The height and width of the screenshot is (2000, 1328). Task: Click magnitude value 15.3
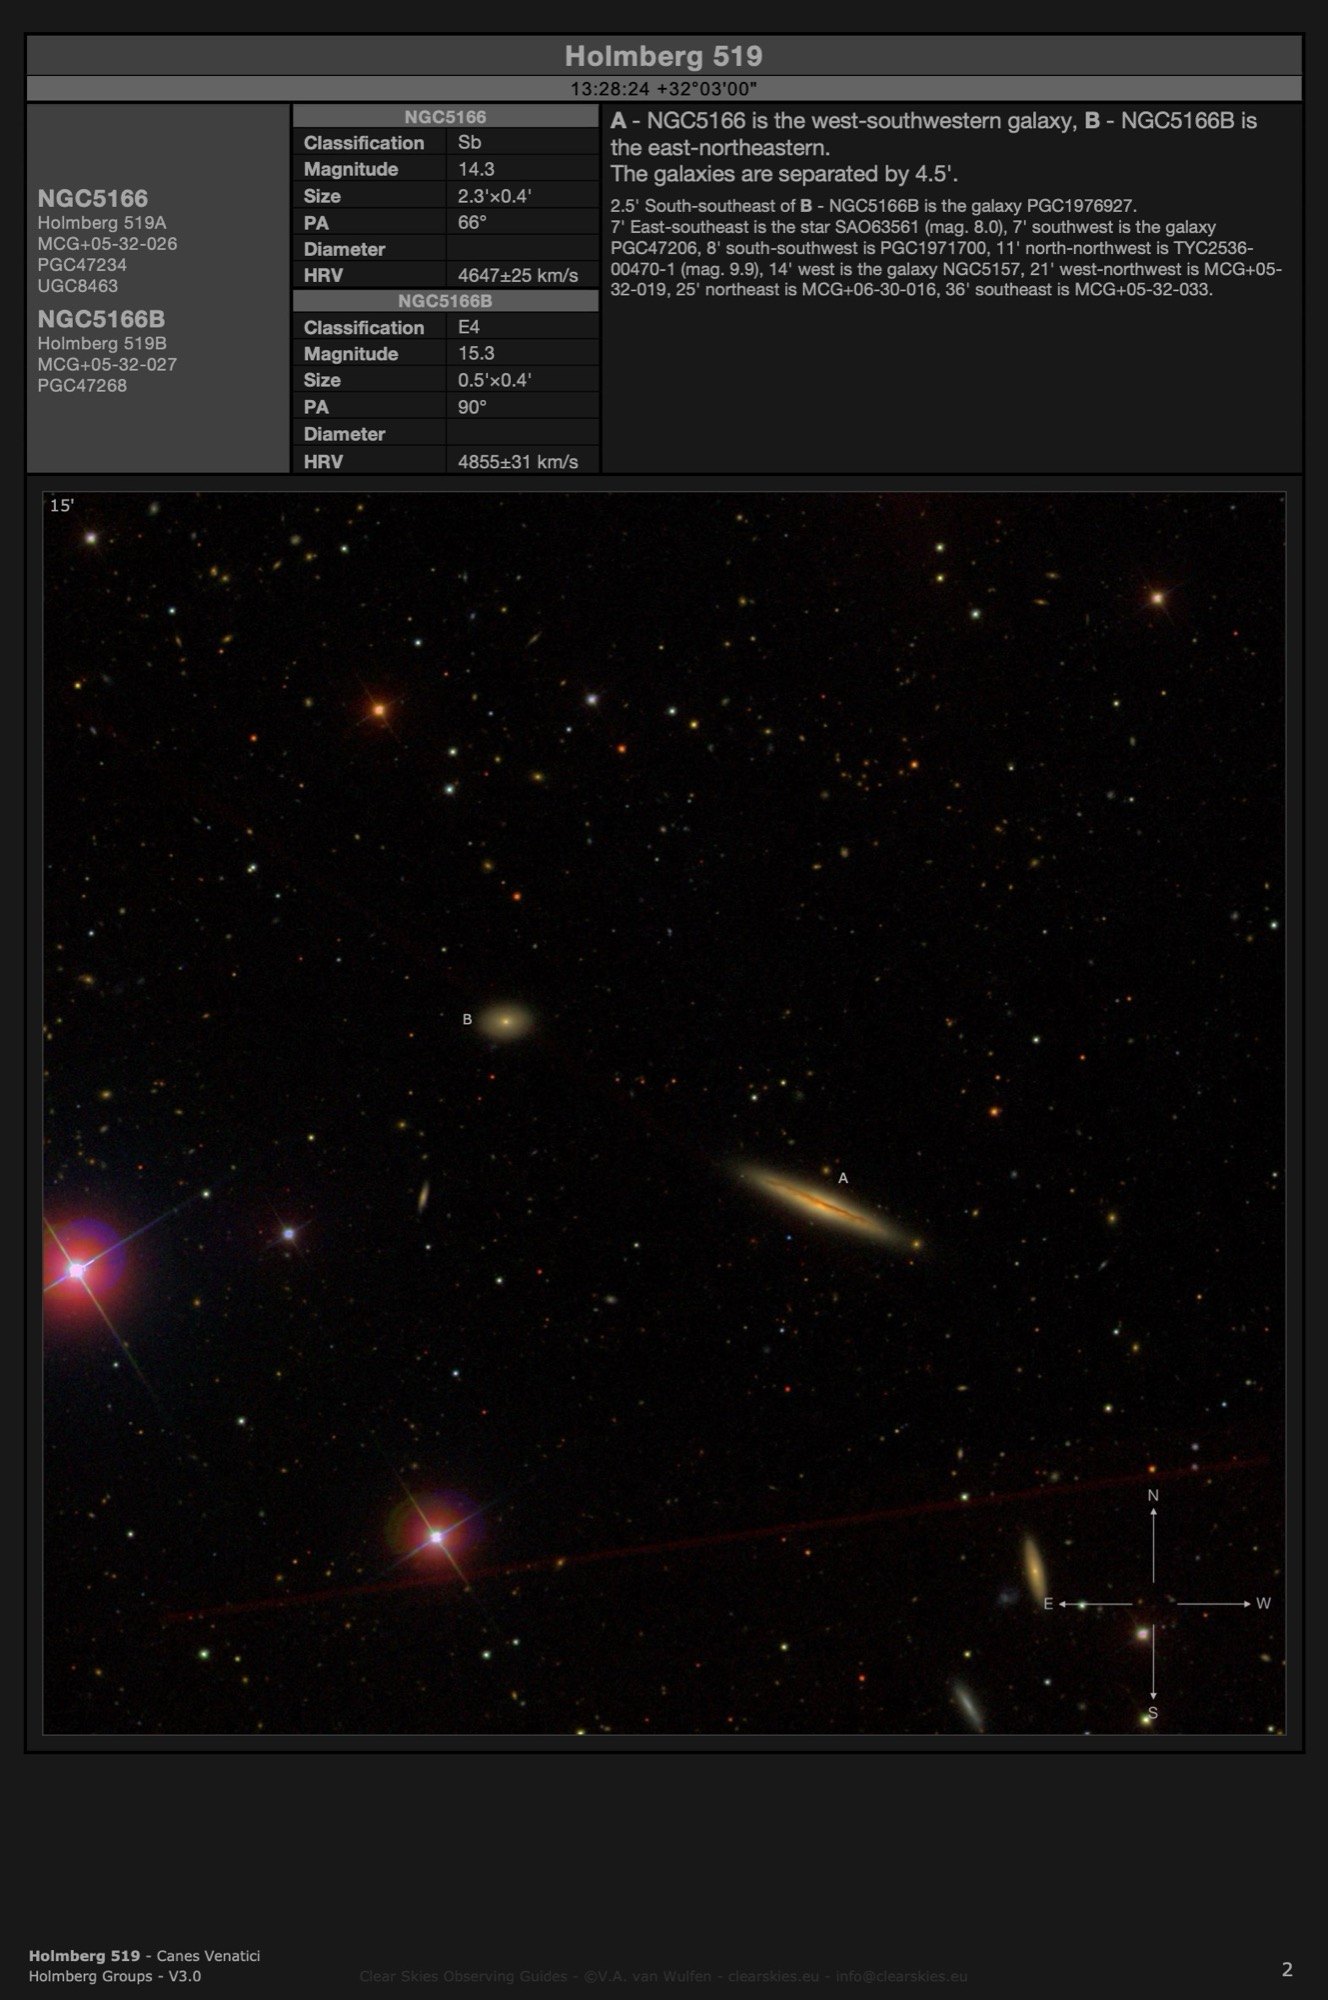(x=476, y=354)
